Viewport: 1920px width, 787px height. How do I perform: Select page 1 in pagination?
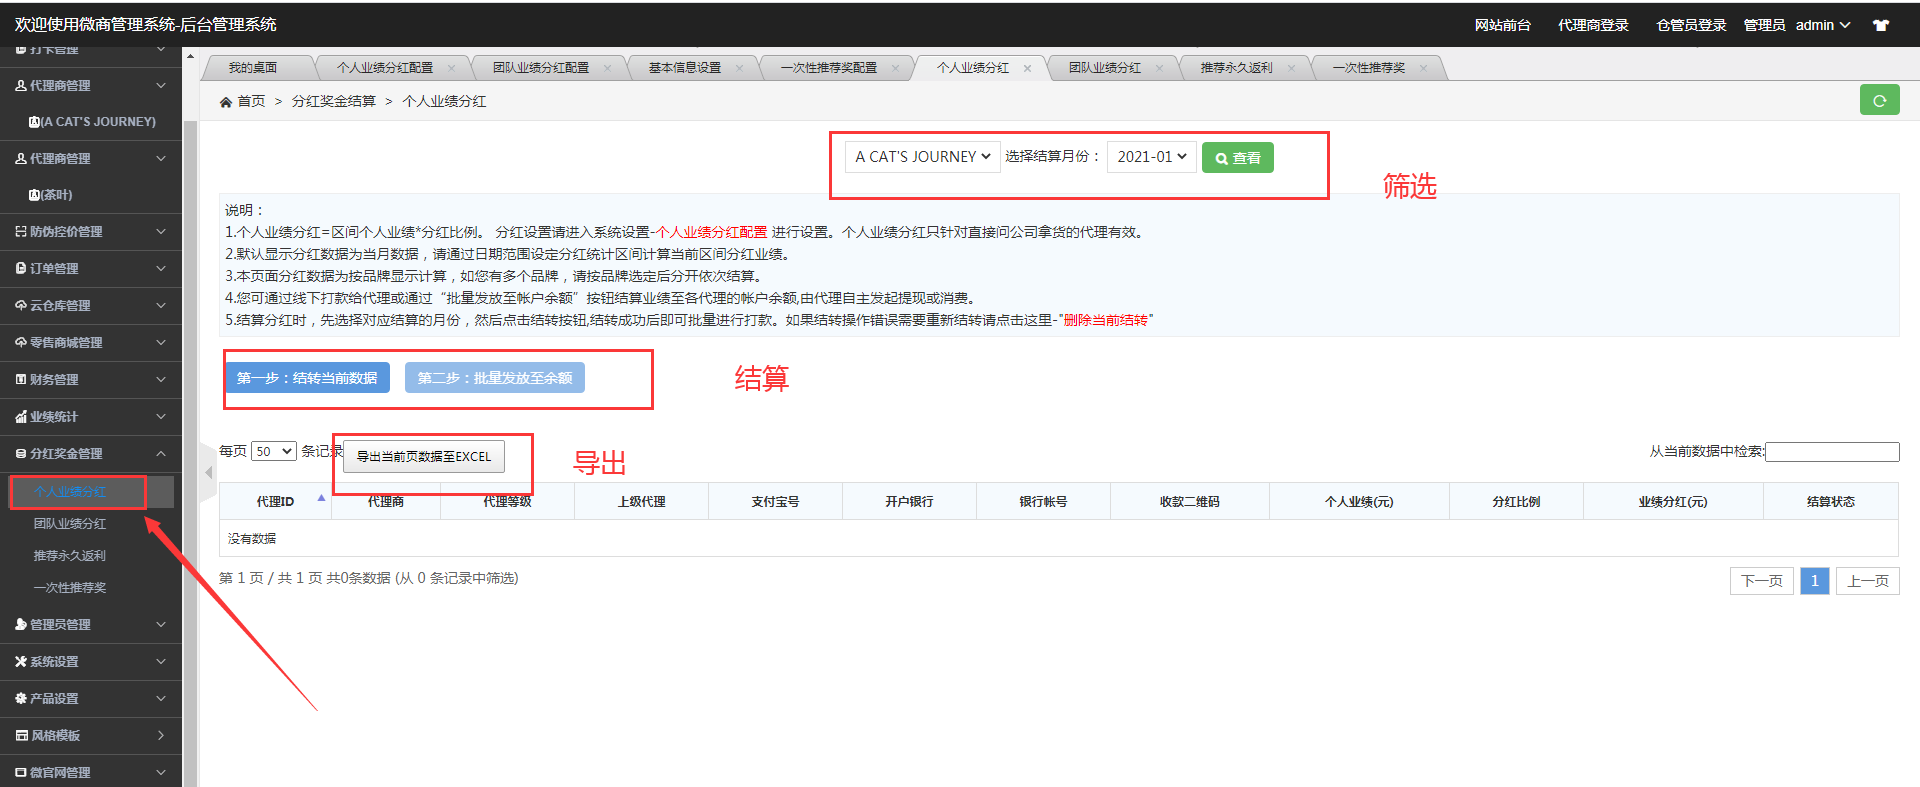(1815, 581)
